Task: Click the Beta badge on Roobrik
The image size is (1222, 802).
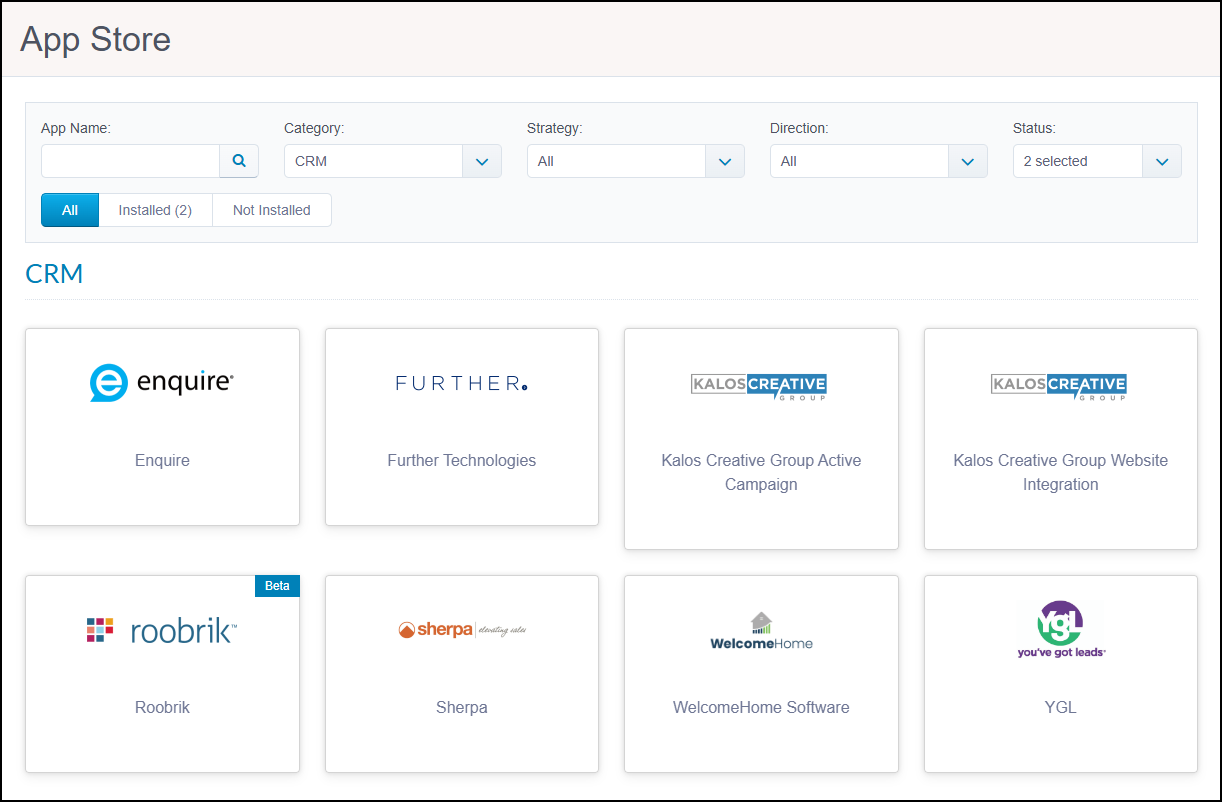Action: (277, 586)
